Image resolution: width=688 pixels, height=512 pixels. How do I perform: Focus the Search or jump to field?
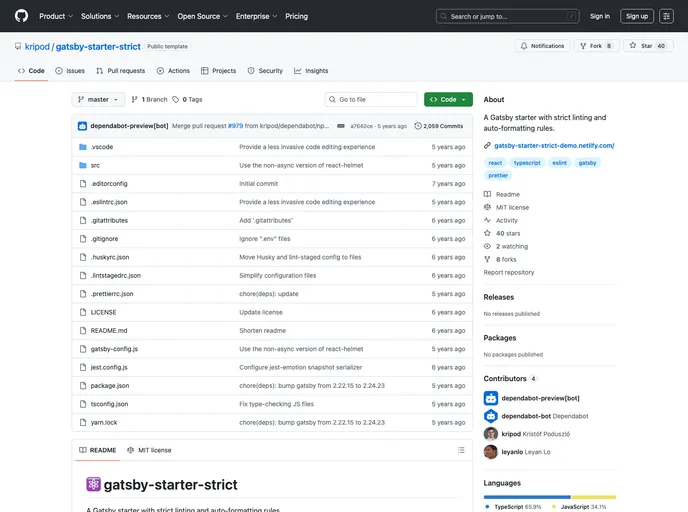pos(508,16)
